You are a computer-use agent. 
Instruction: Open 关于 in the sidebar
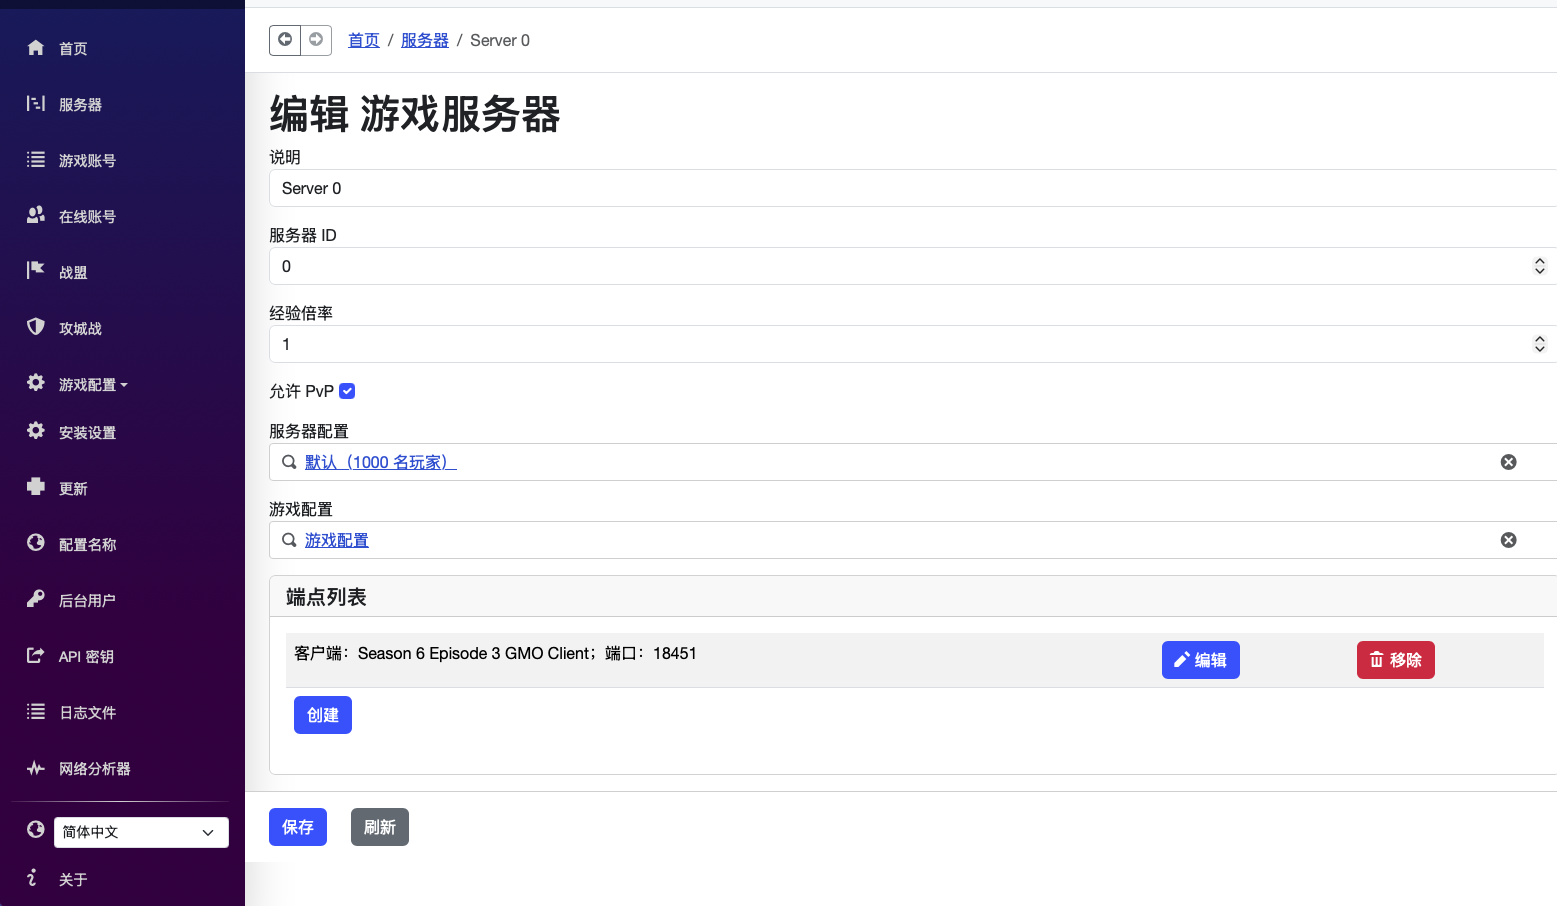(73, 880)
